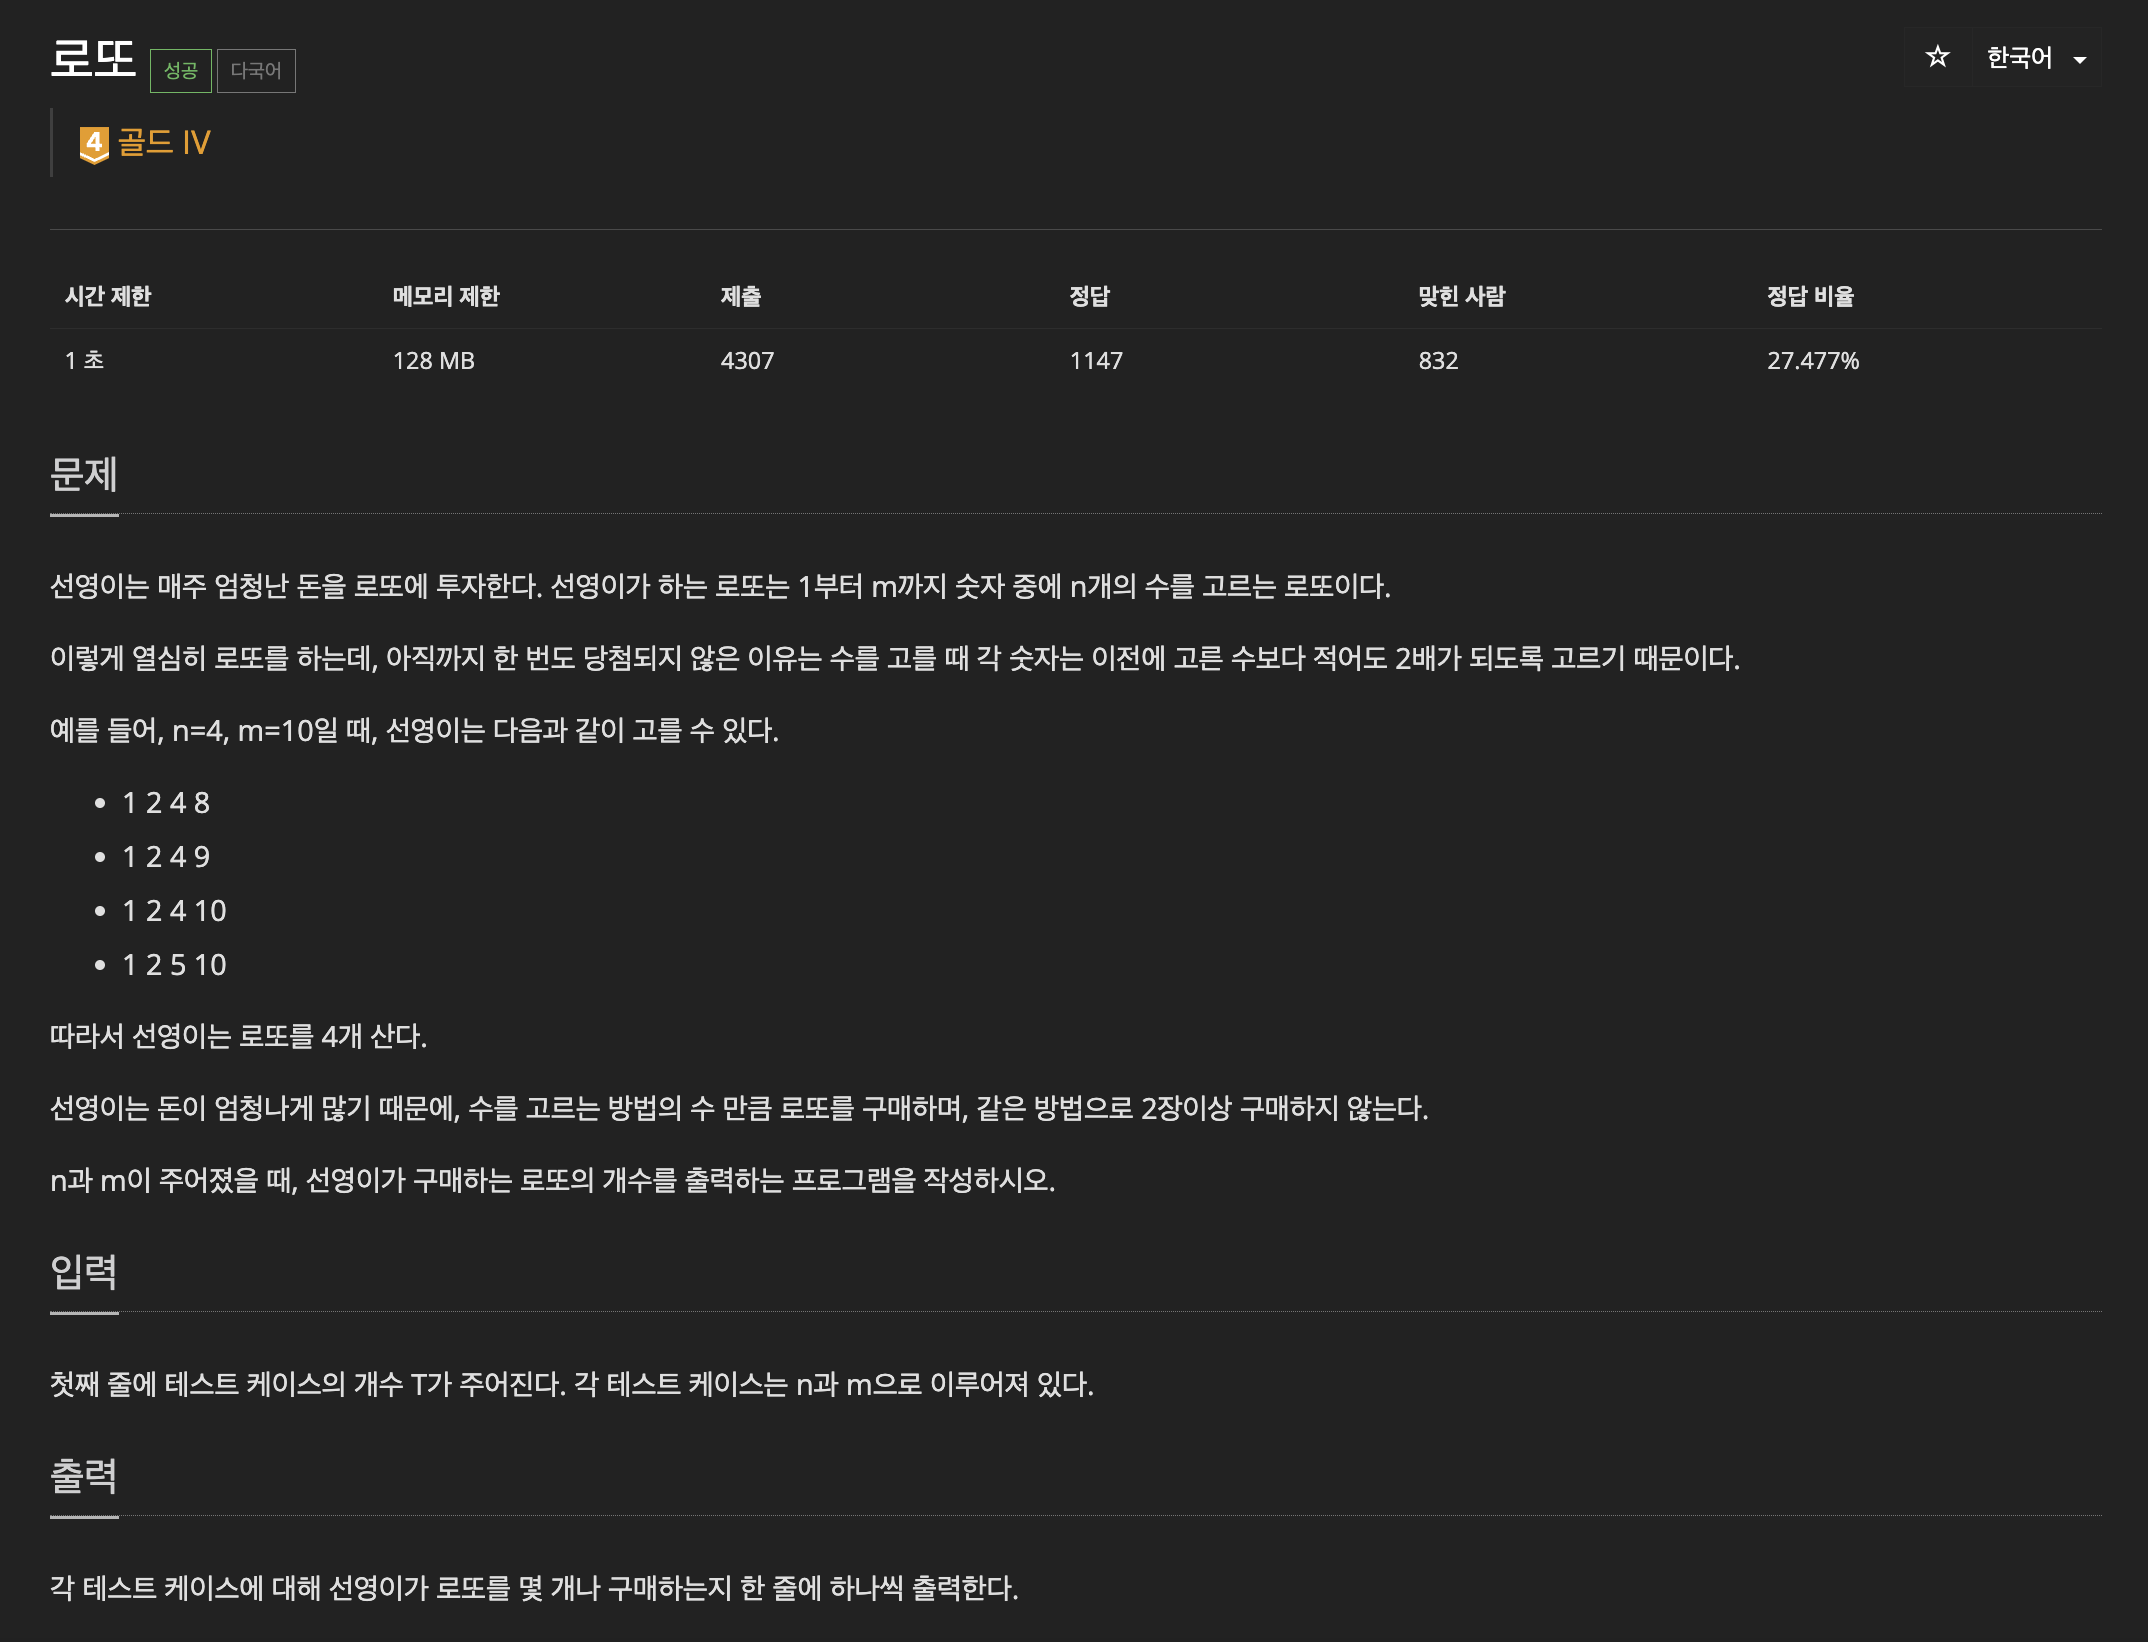Click the 시간 제한 column header
This screenshot has width=2148, height=1642.
click(108, 296)
